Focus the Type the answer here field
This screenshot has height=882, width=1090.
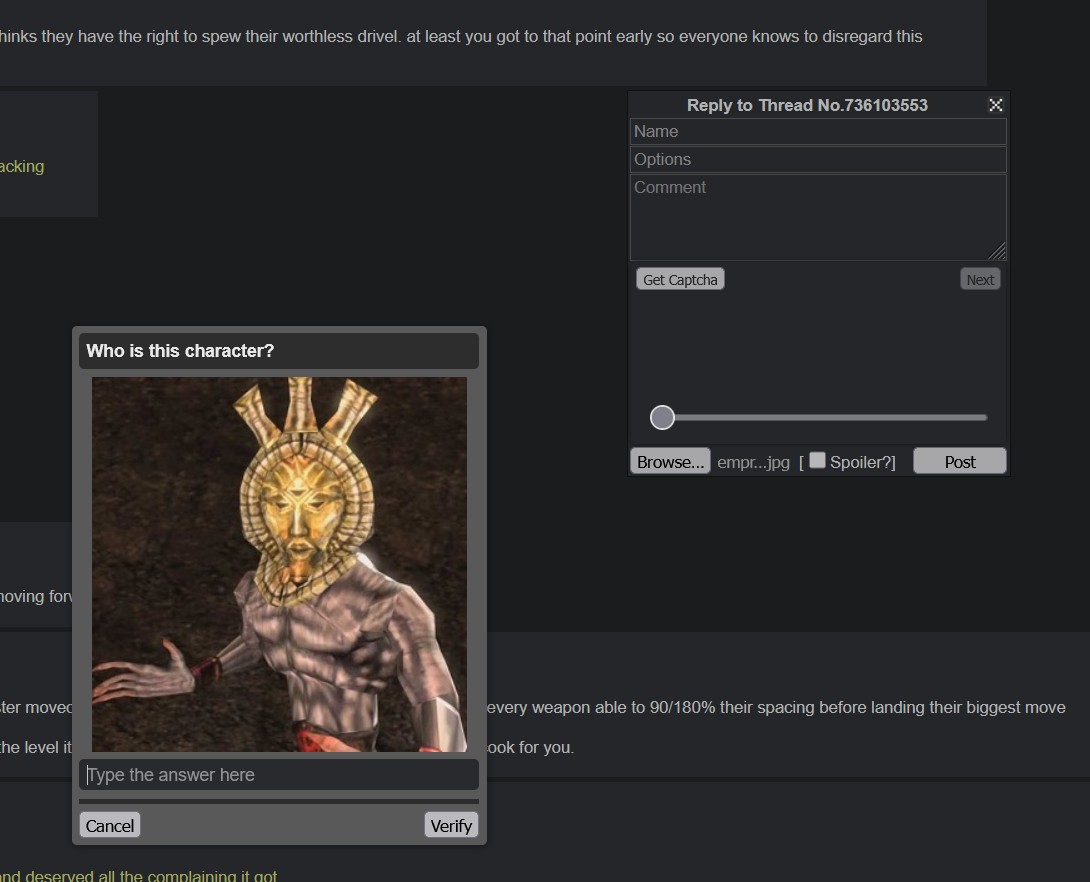[279, 774]
